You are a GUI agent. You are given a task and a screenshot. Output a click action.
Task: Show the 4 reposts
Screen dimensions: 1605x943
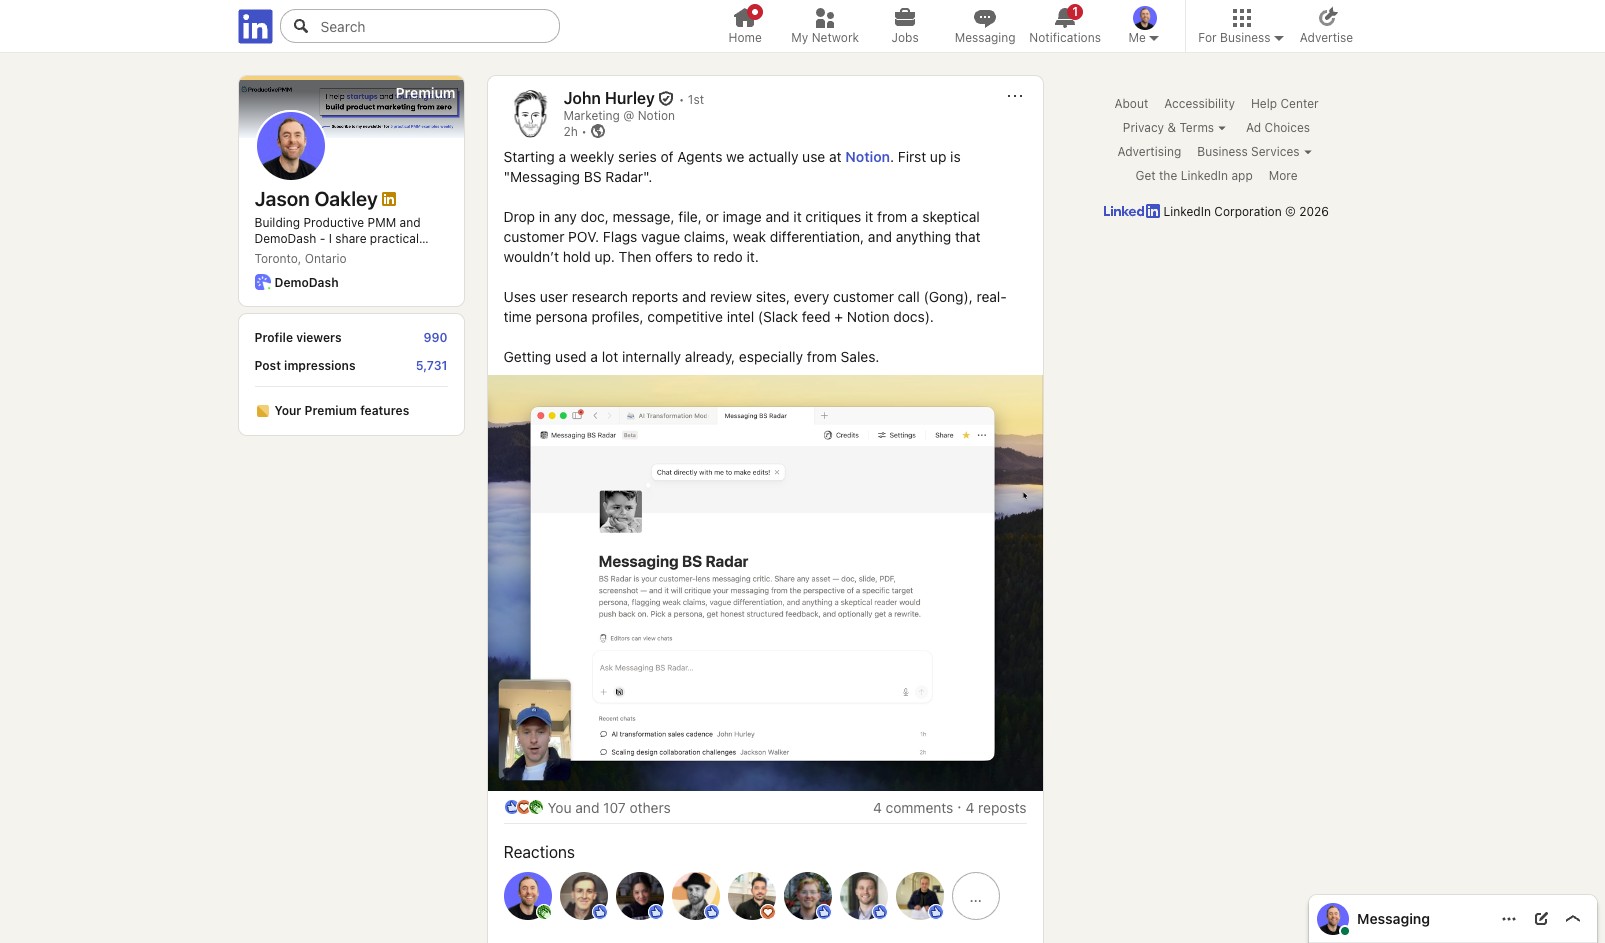(x=996, y=808)
